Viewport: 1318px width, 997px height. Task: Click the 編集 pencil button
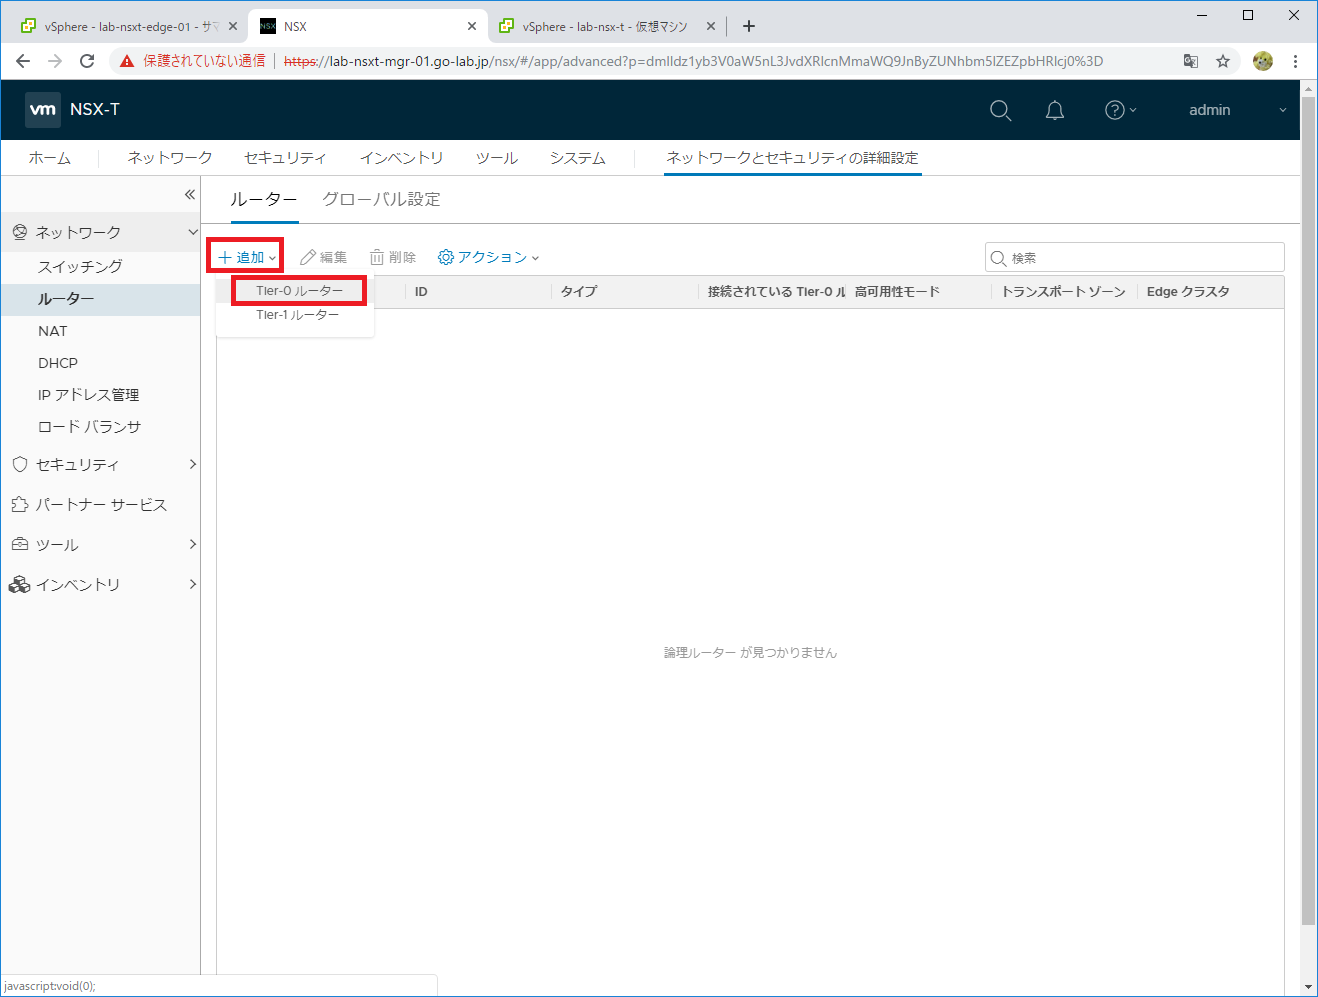(324, 257)
